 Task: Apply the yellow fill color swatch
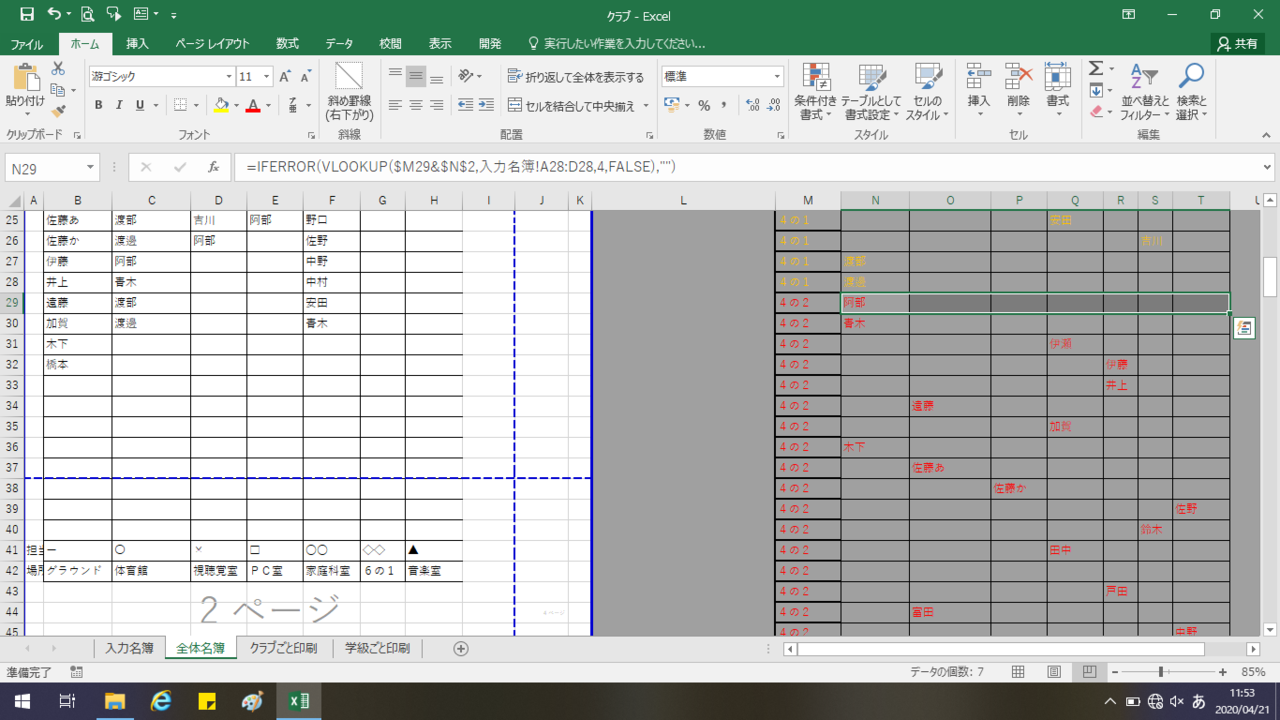click(x=221, y=105)
